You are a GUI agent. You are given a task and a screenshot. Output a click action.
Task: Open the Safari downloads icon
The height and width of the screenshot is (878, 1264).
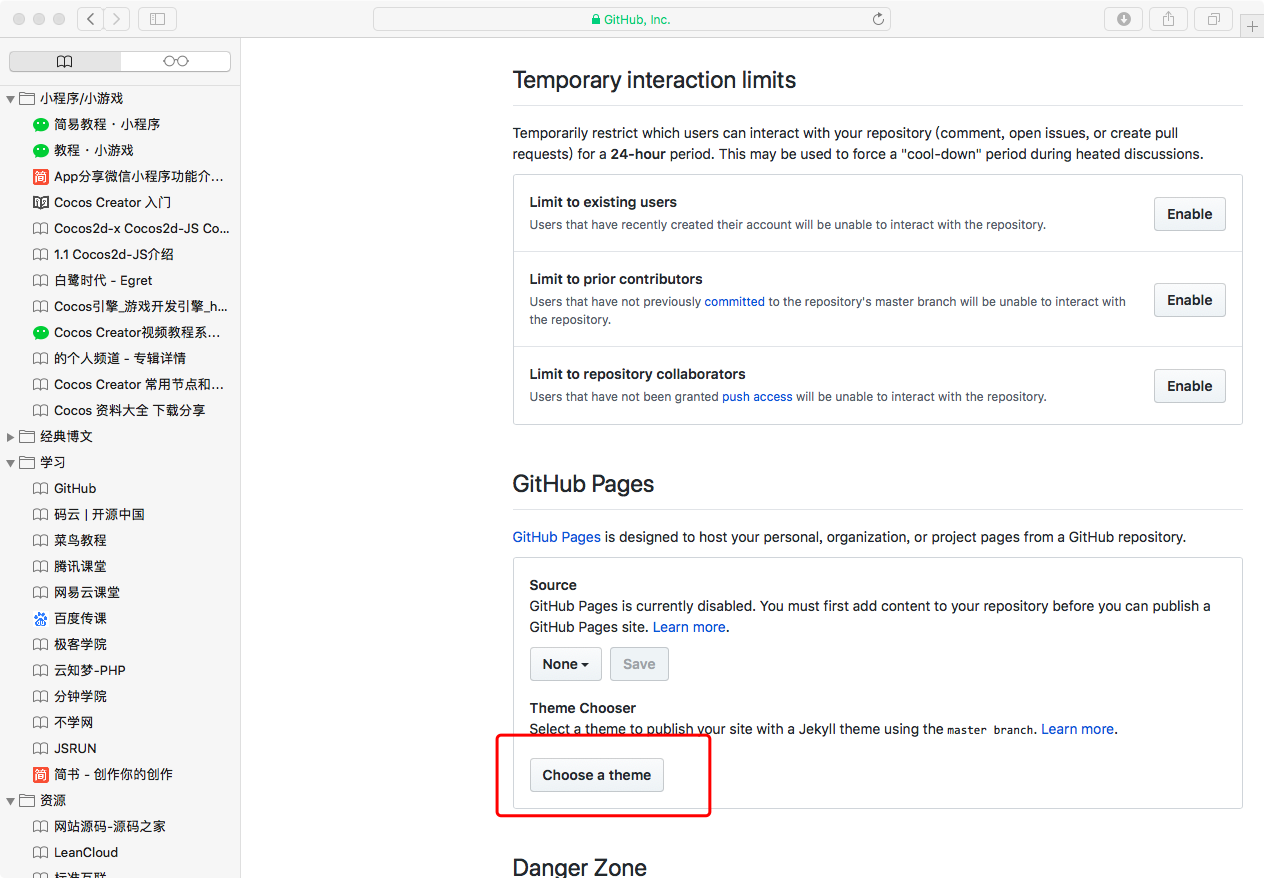[1124, 19]
